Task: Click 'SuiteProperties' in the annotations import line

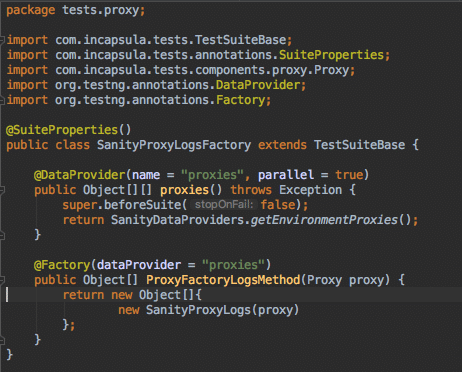Action: pos(331,55)
